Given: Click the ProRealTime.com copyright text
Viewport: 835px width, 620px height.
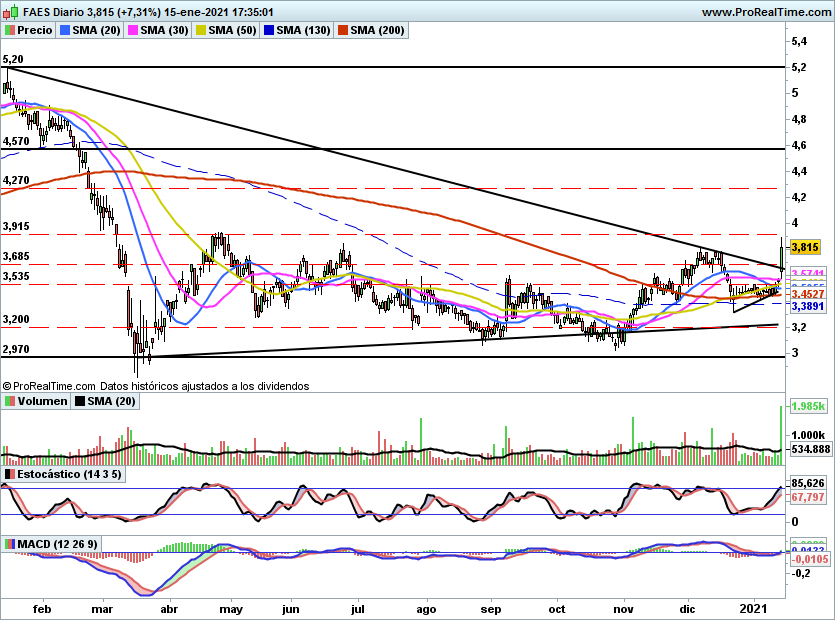Looking at the screenshot, I should click(x=49, y=386).
